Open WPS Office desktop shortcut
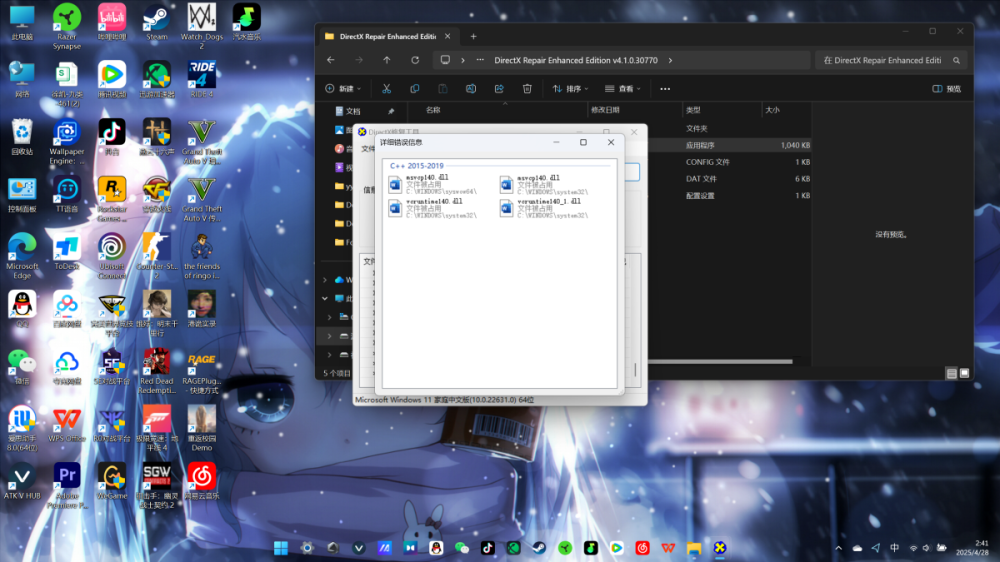1000x562 pixels. [67, 424]
